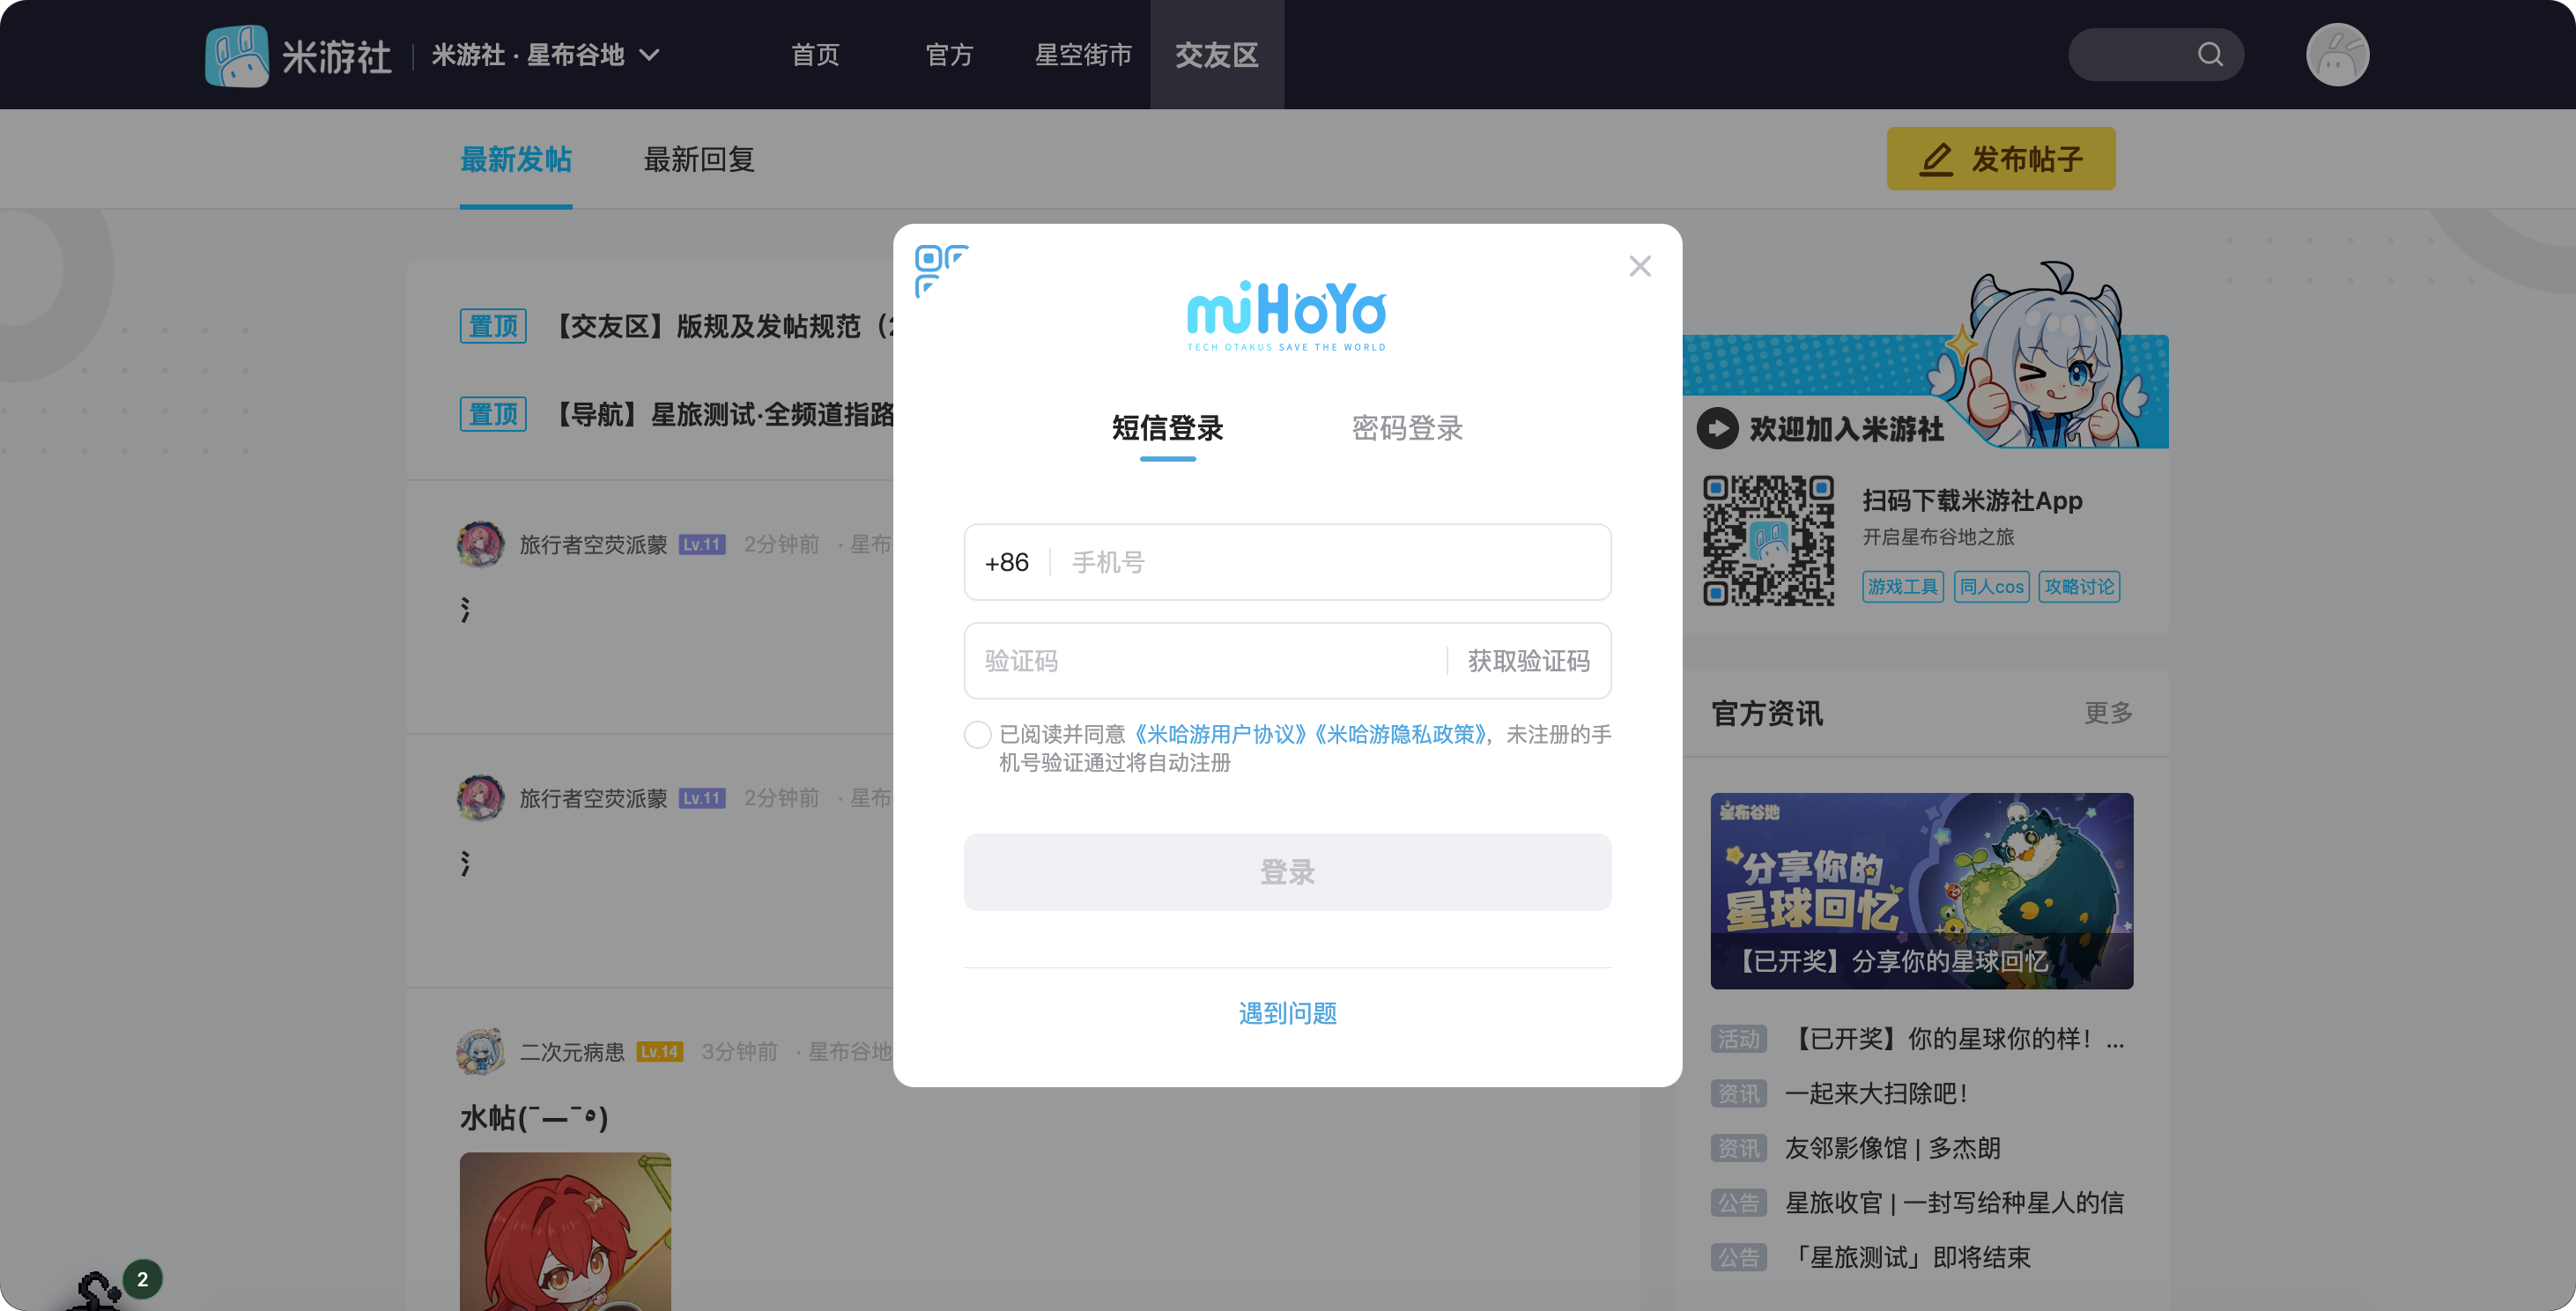
Task: Click the 验证码 input field
Action: pyautogui.click(x=1205, y=661)
